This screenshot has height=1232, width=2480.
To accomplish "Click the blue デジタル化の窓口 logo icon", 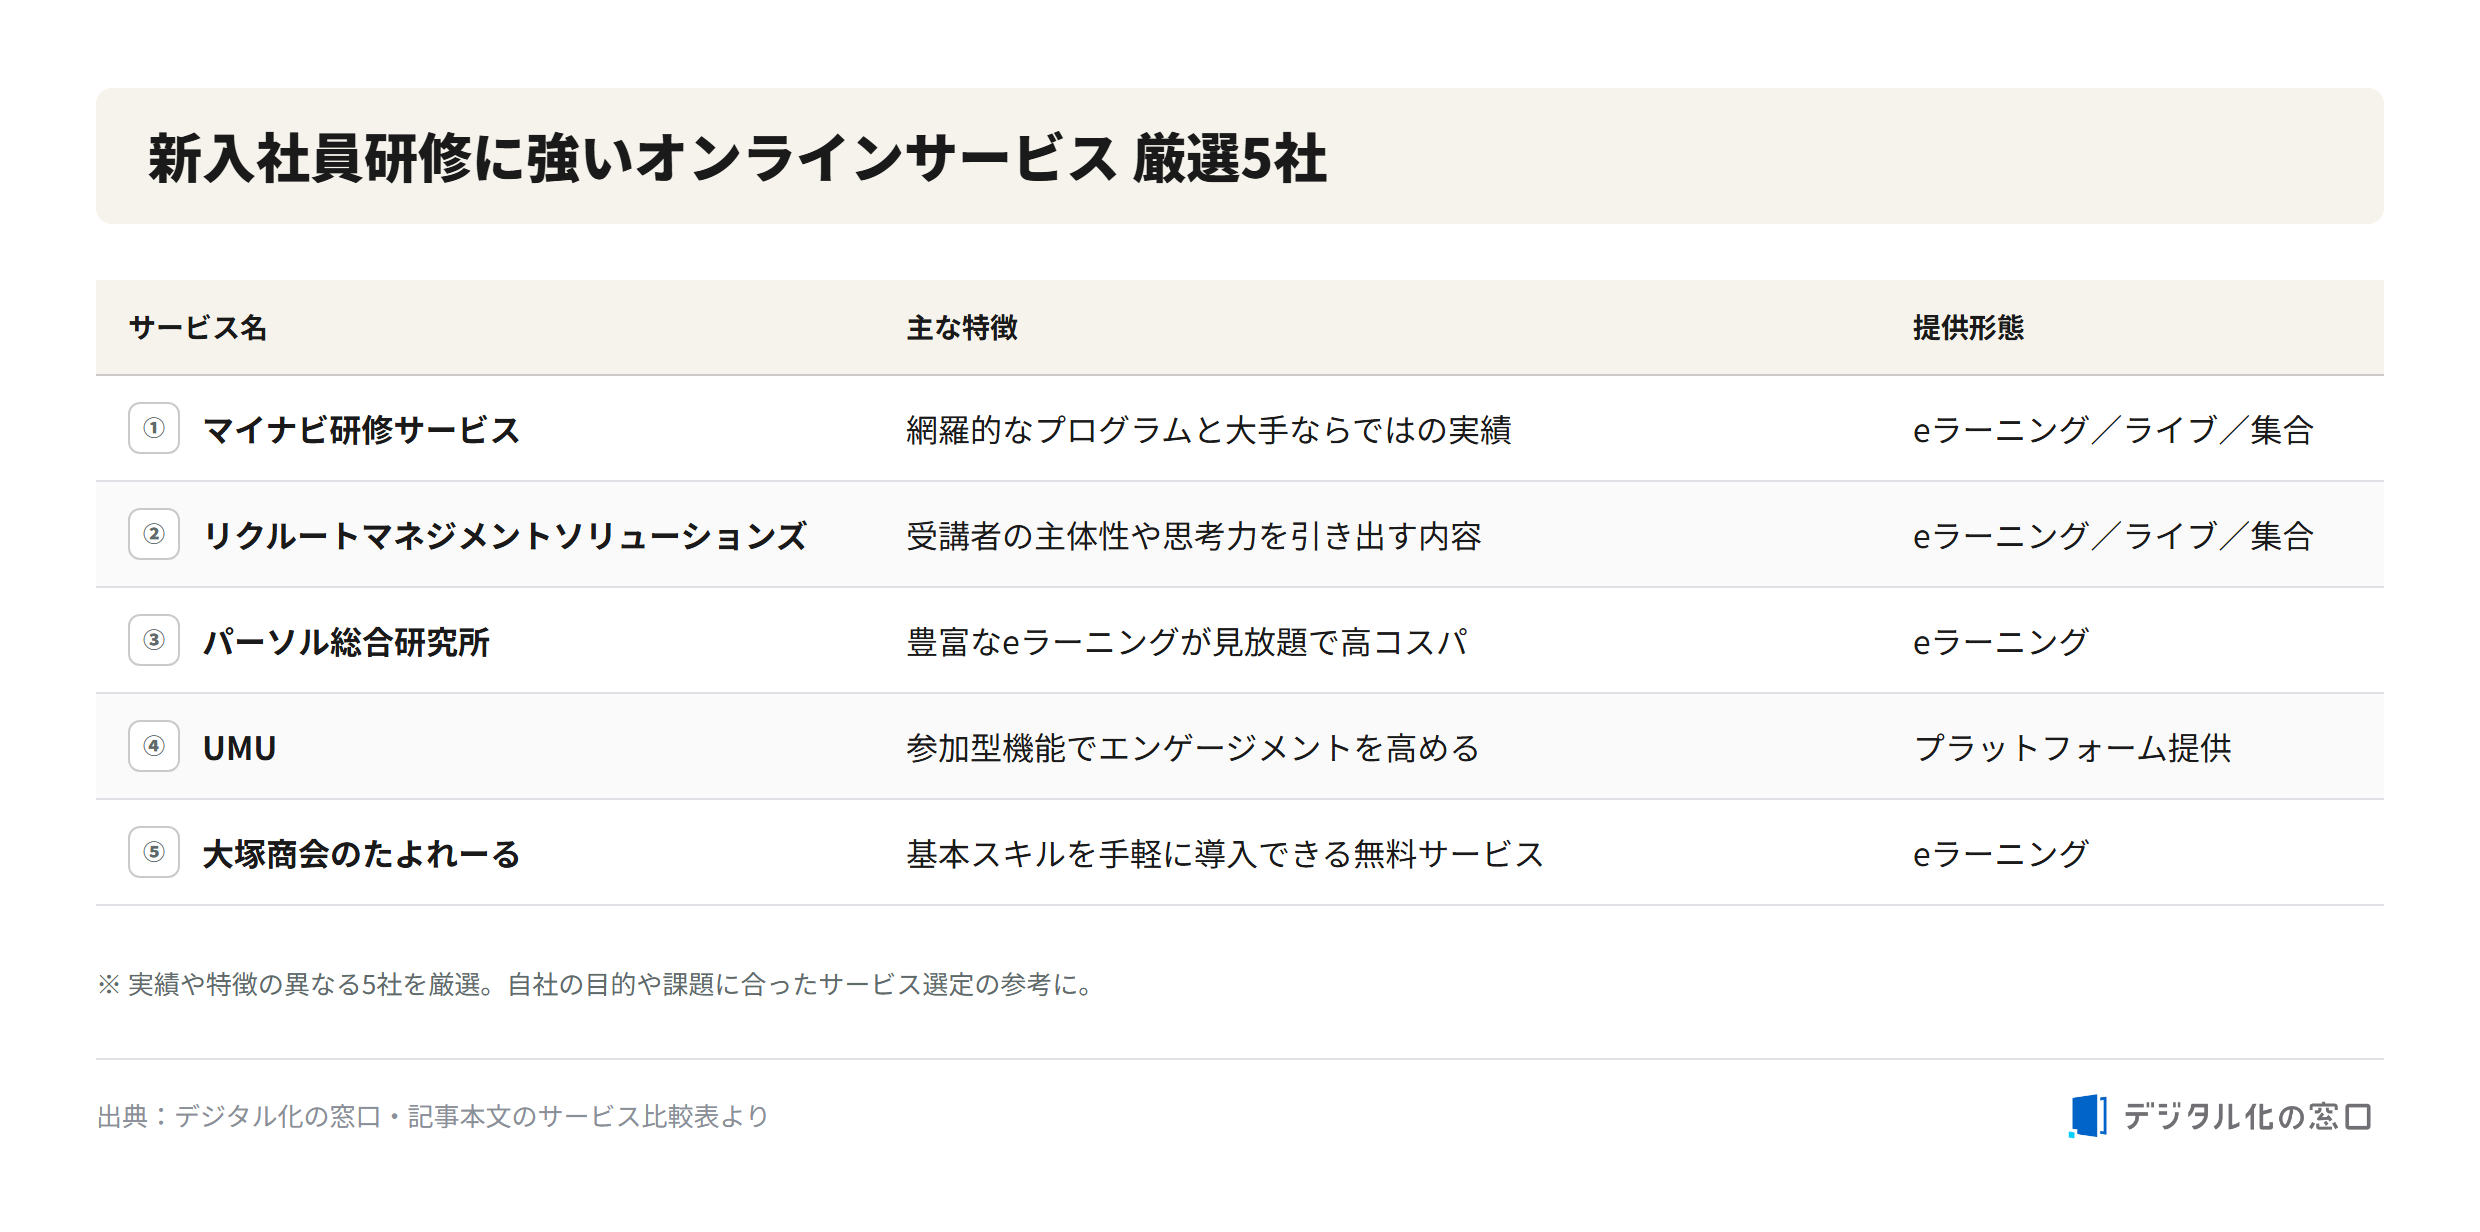I will (x=2088, y=1116).
